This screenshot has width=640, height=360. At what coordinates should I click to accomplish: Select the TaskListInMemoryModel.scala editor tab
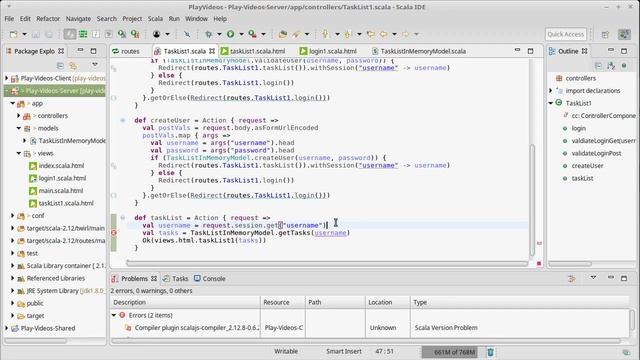pyautogui.click(x=419, y=51)
